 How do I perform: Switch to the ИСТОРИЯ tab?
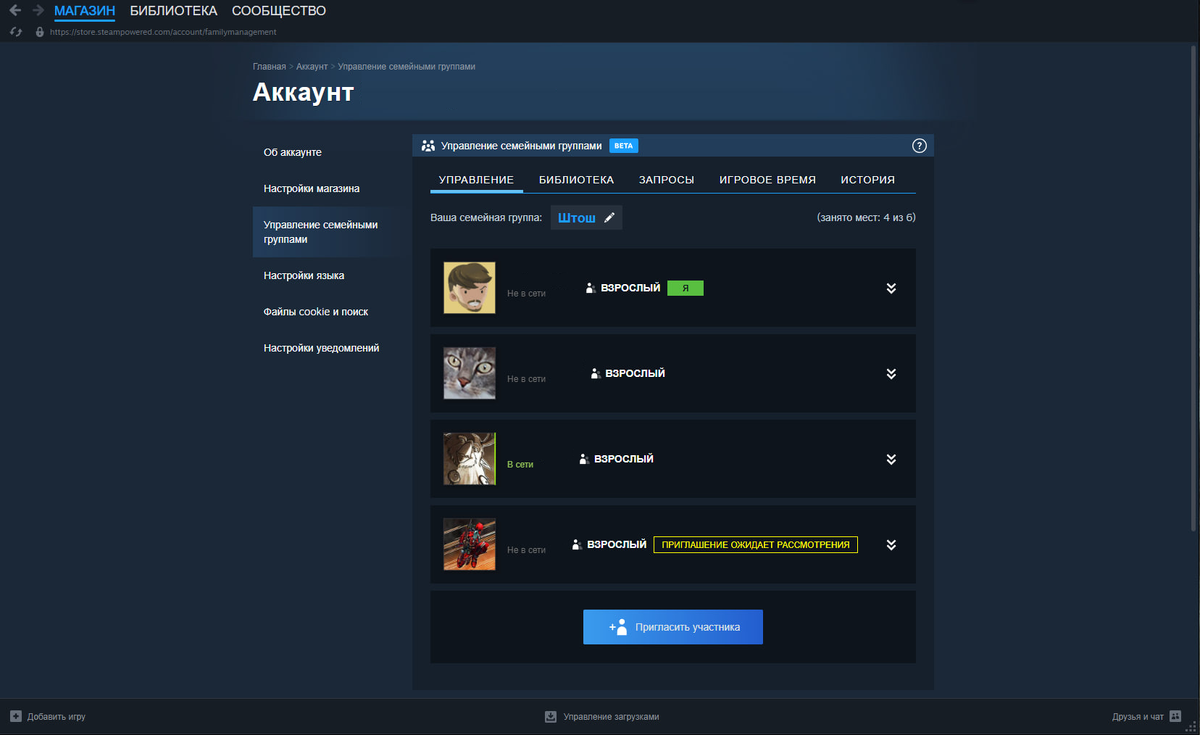click(x=868, y=180)
